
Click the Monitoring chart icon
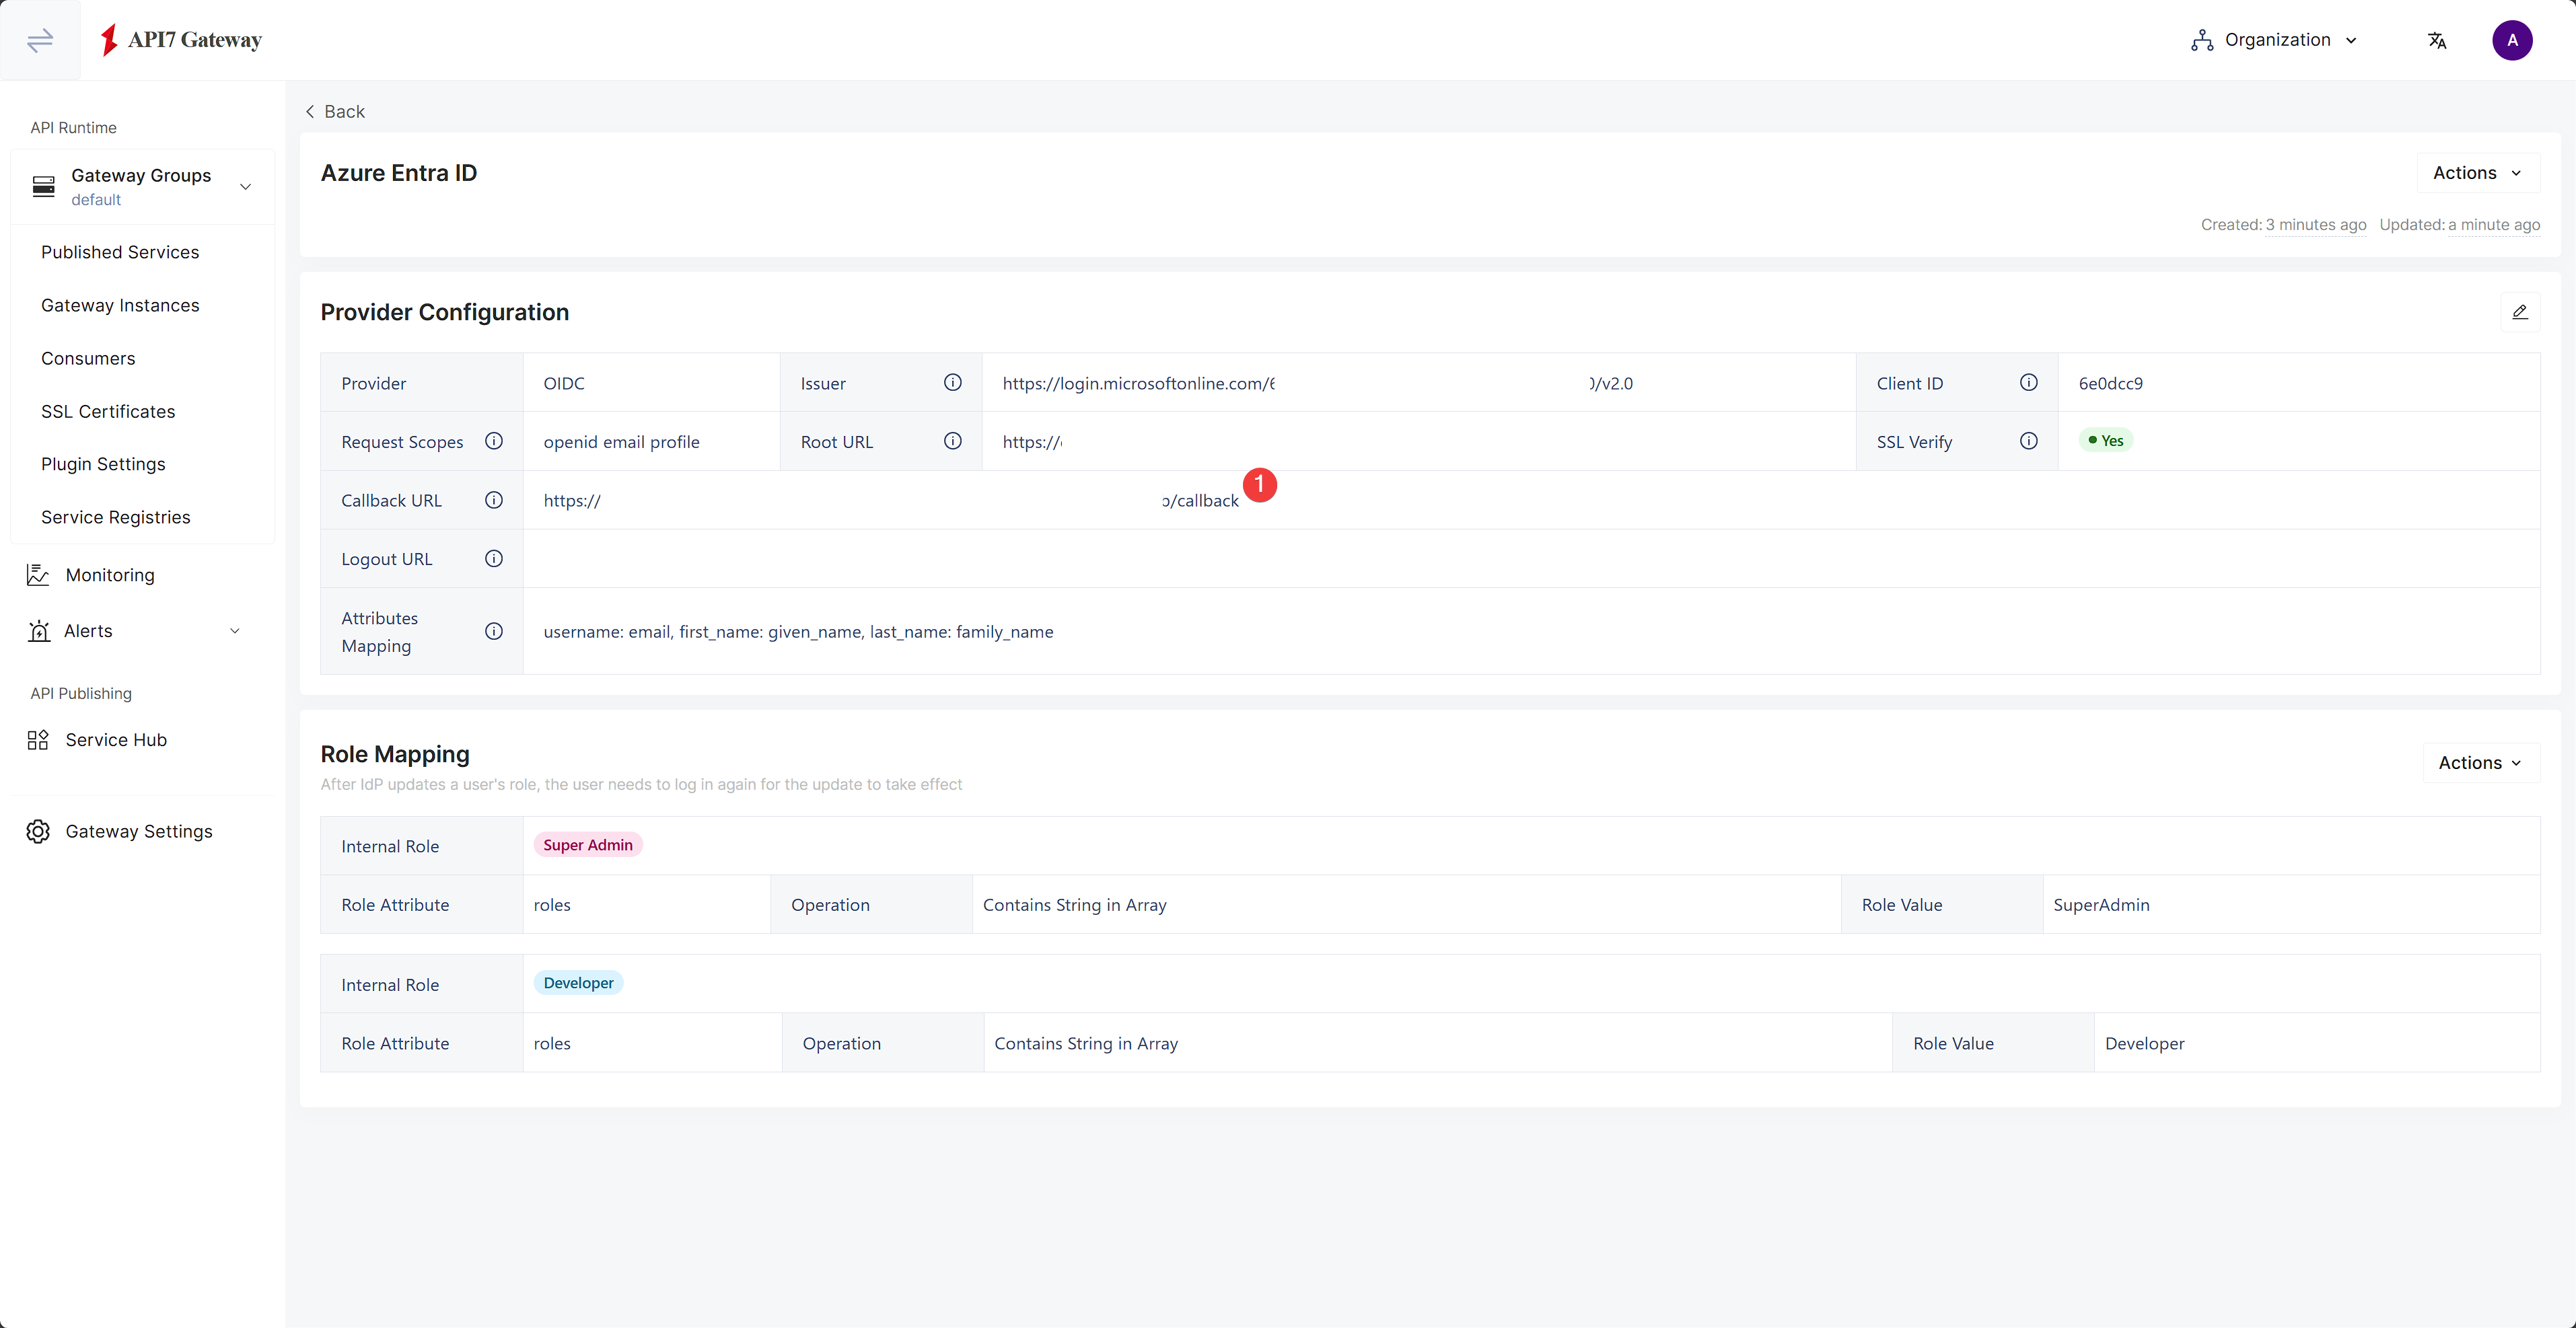click(38, 575)
